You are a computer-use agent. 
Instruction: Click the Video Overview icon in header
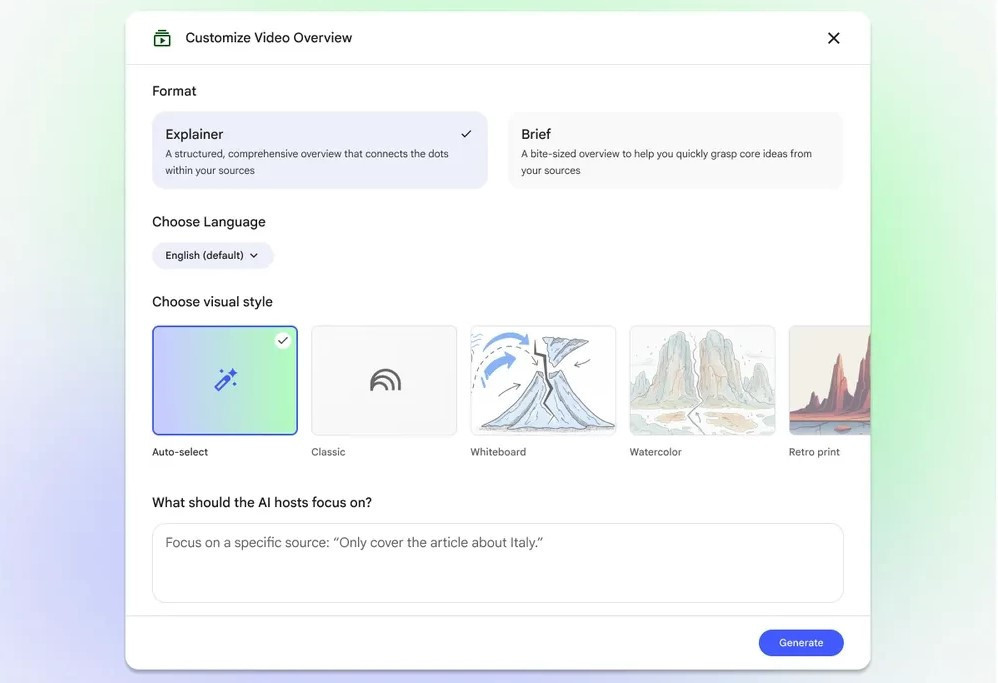(x=162, y=38)
